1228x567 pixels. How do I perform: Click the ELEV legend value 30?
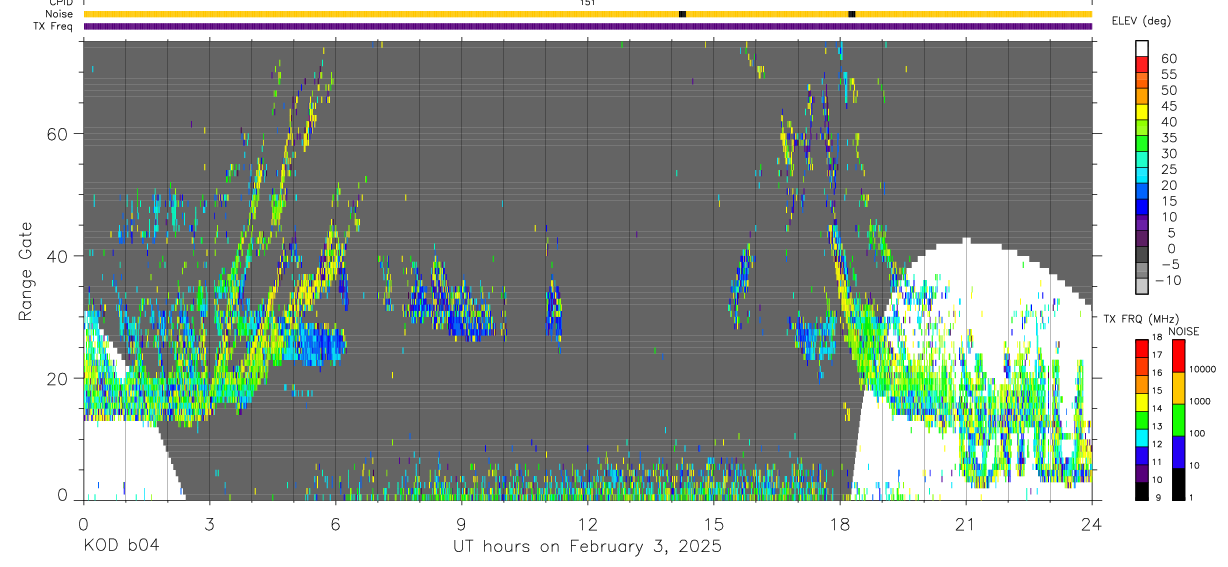(1168, 153)
